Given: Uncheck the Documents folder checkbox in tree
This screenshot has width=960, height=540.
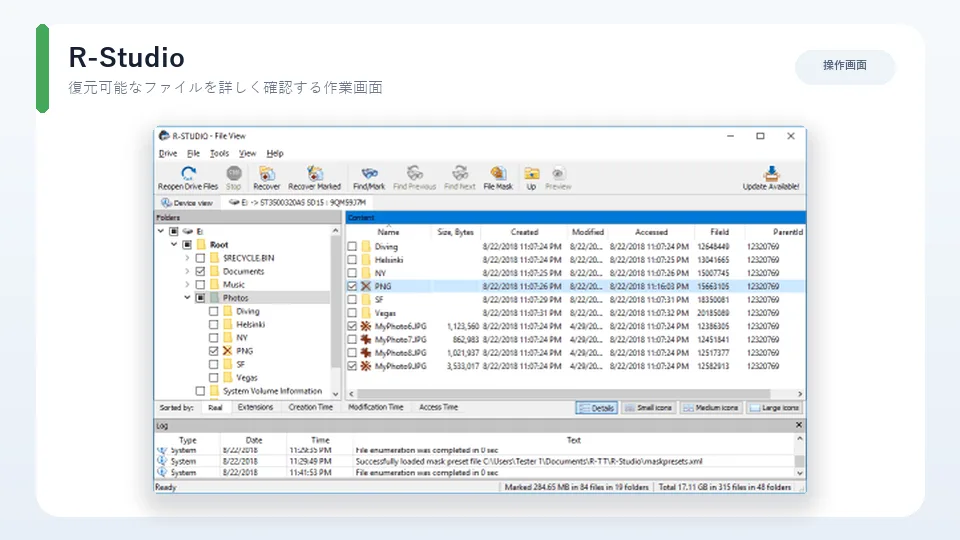Looking at the screenshot, I should (x=200, y=271).
